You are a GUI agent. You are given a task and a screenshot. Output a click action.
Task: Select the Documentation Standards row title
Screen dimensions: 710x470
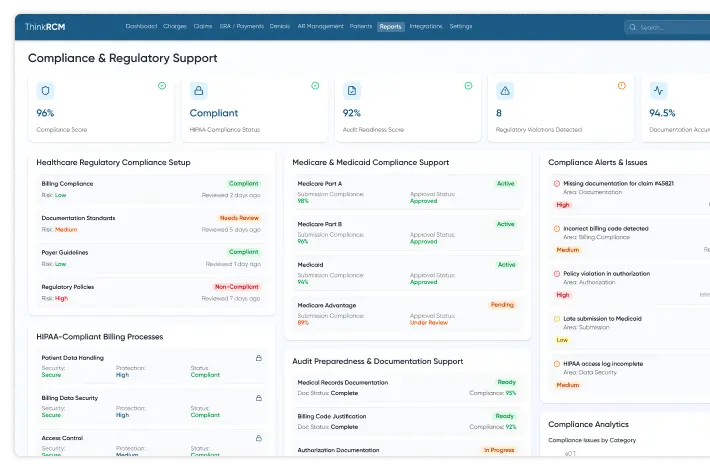pyautogui.click(x=78, y=218)
